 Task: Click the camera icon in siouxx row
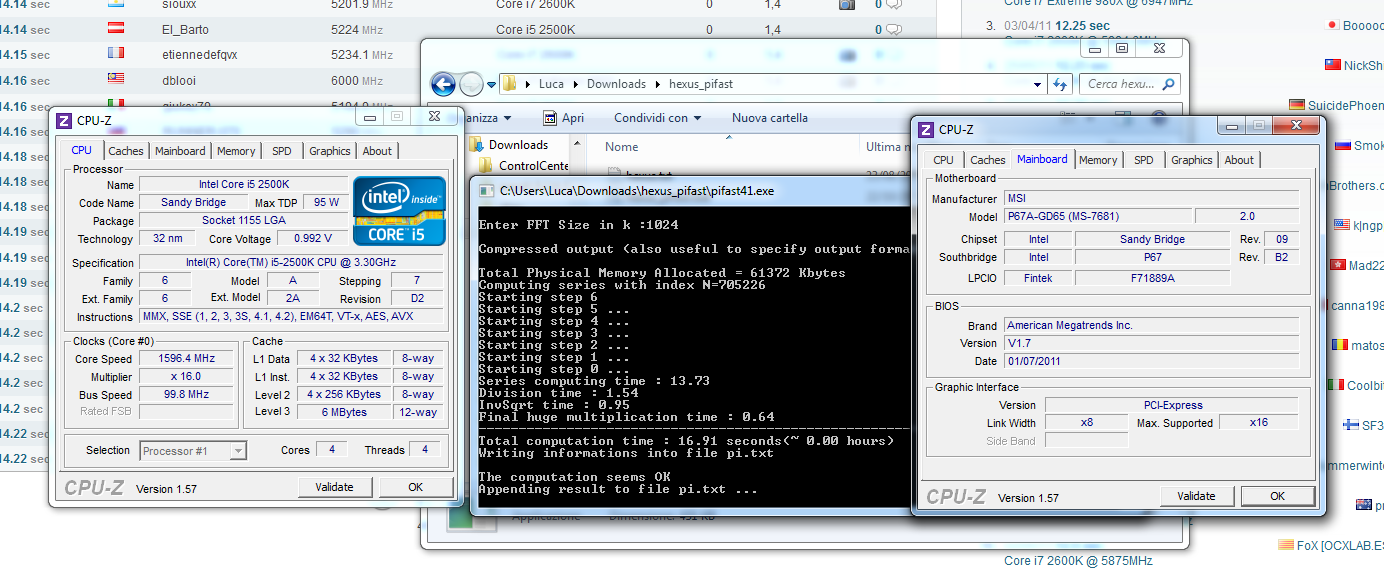846,5
